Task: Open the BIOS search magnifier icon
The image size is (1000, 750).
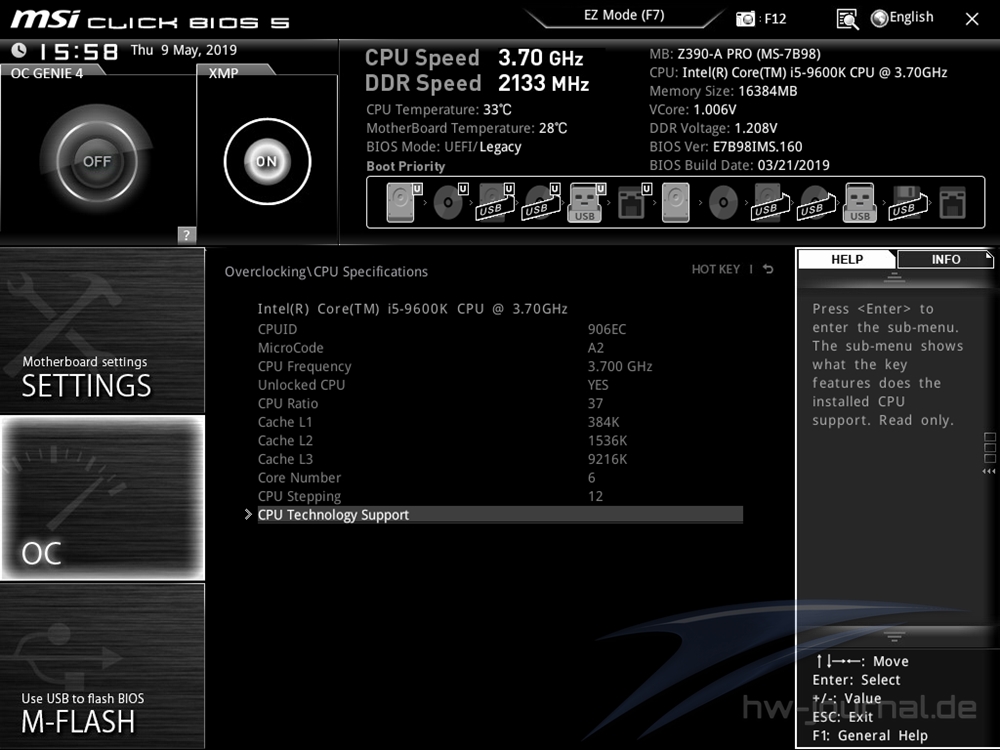Action: 847,19
